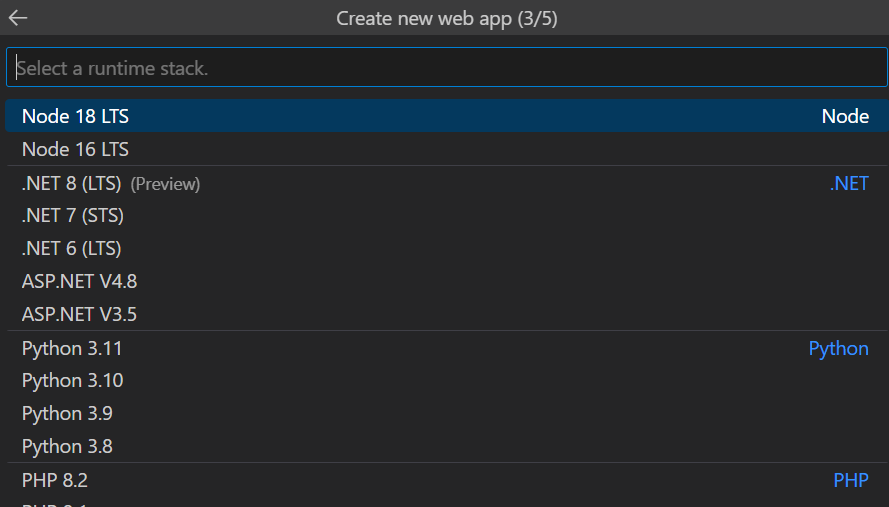The image size is (889, 507).
Task: Select .NET 7 (STS) runtime
Action: (73, 215)
